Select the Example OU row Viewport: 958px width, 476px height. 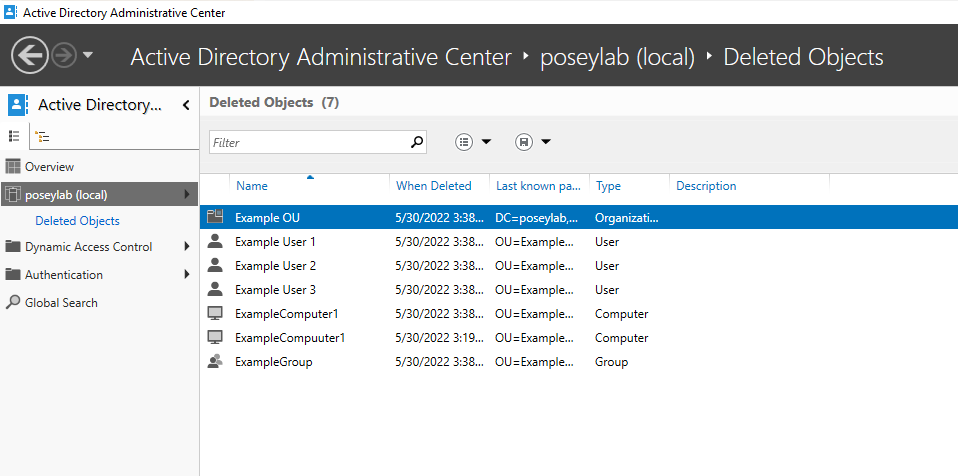[x=579, y=218]
